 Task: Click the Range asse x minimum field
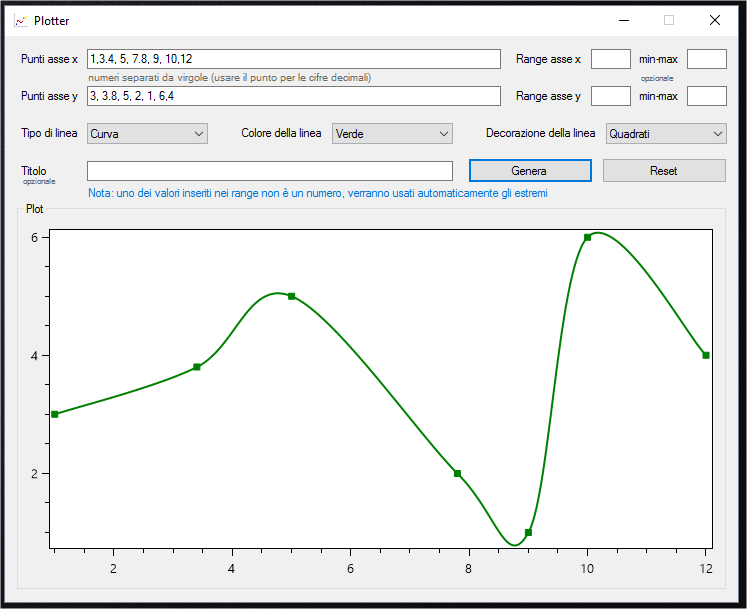tap(611, 59)
